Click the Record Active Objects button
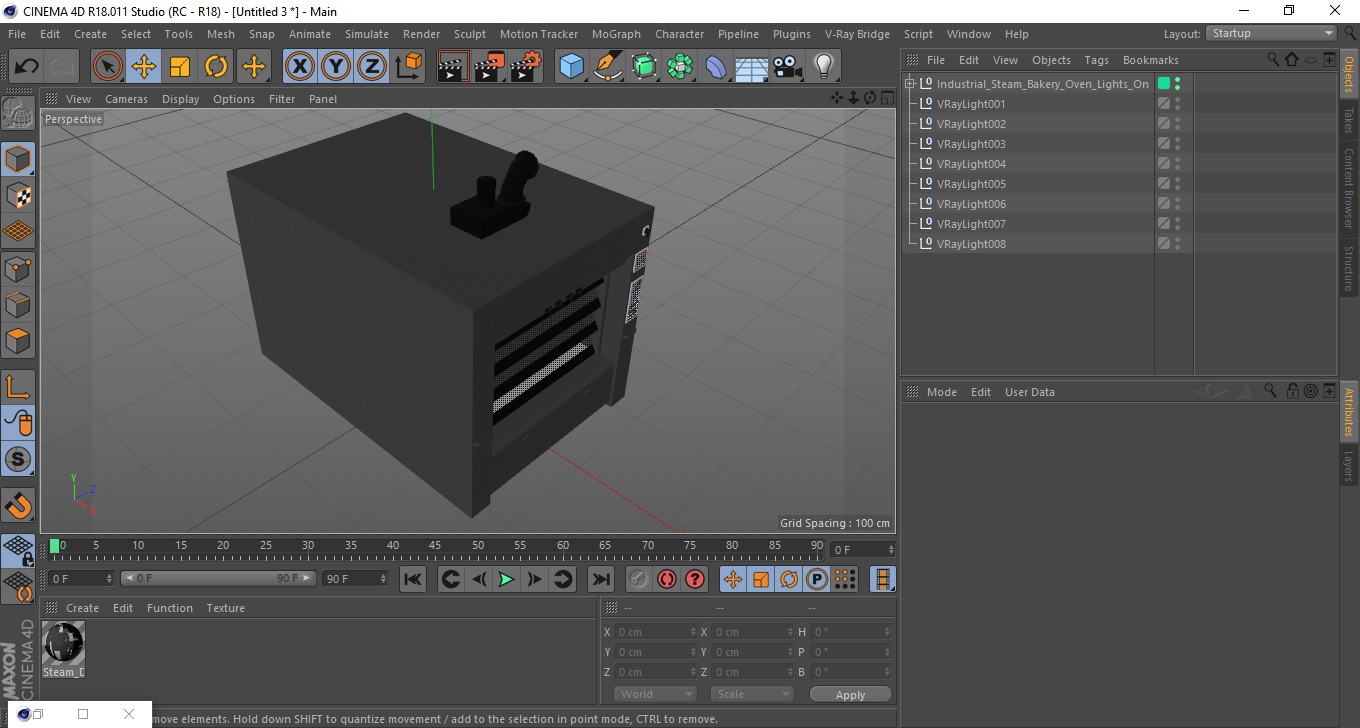Viewport: 1360px width, 728px height. [639, 579]
